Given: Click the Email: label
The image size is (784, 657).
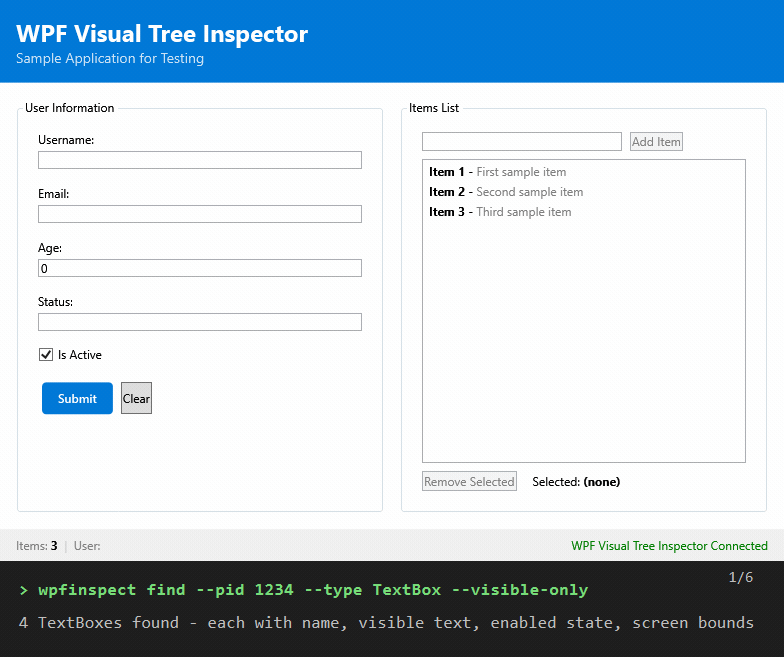Looking at the screenshot, I should pyautogui.click(x=54, y=194).
